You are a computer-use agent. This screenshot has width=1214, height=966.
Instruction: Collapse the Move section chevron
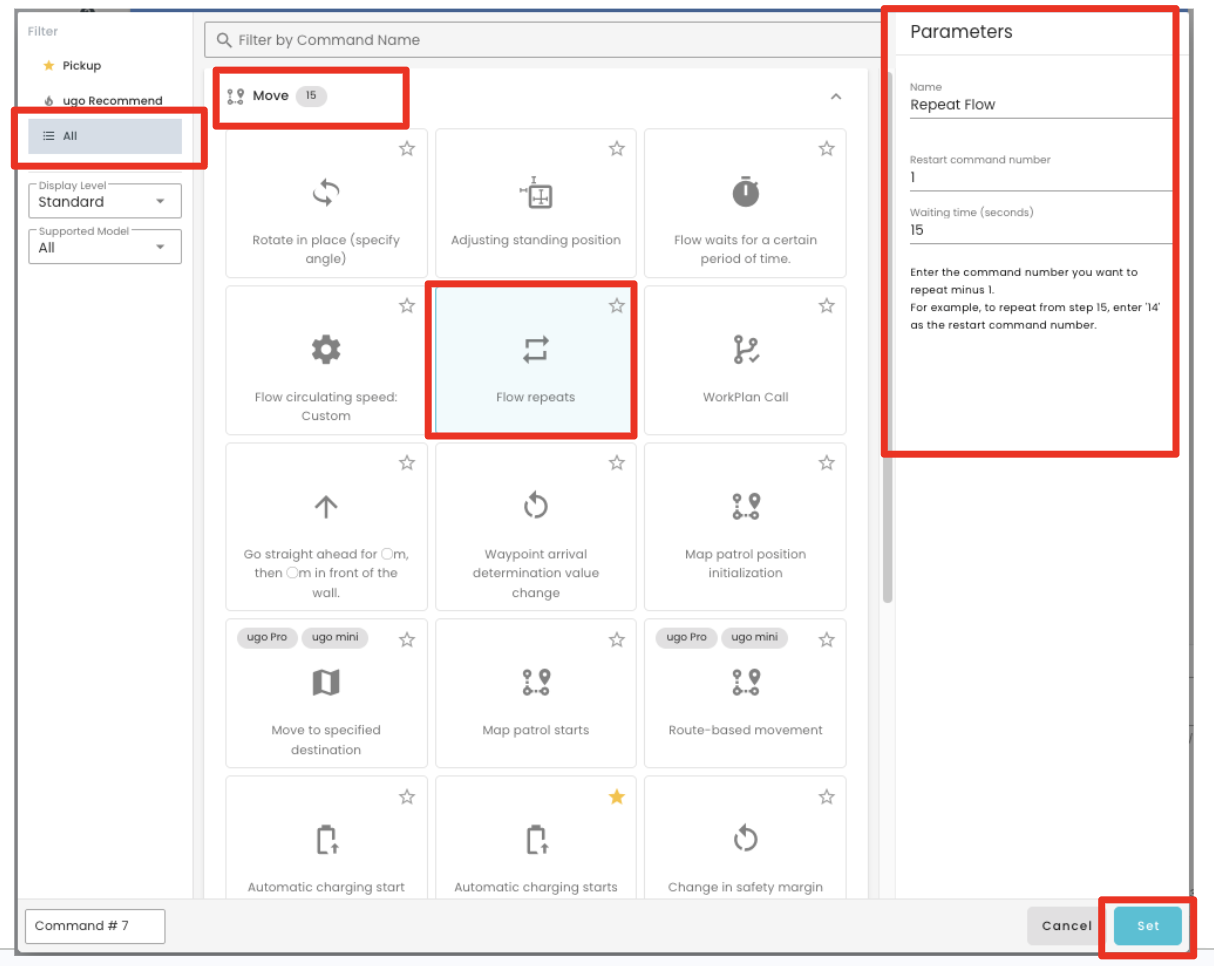point(836,97)
